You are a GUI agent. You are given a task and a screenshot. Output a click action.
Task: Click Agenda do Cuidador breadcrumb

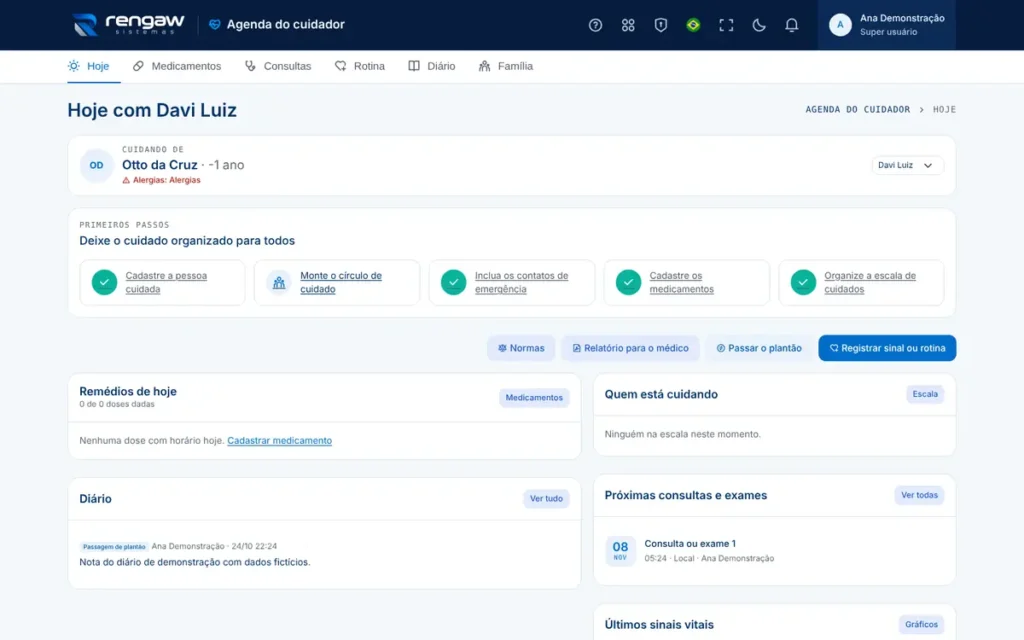(857, 110)
